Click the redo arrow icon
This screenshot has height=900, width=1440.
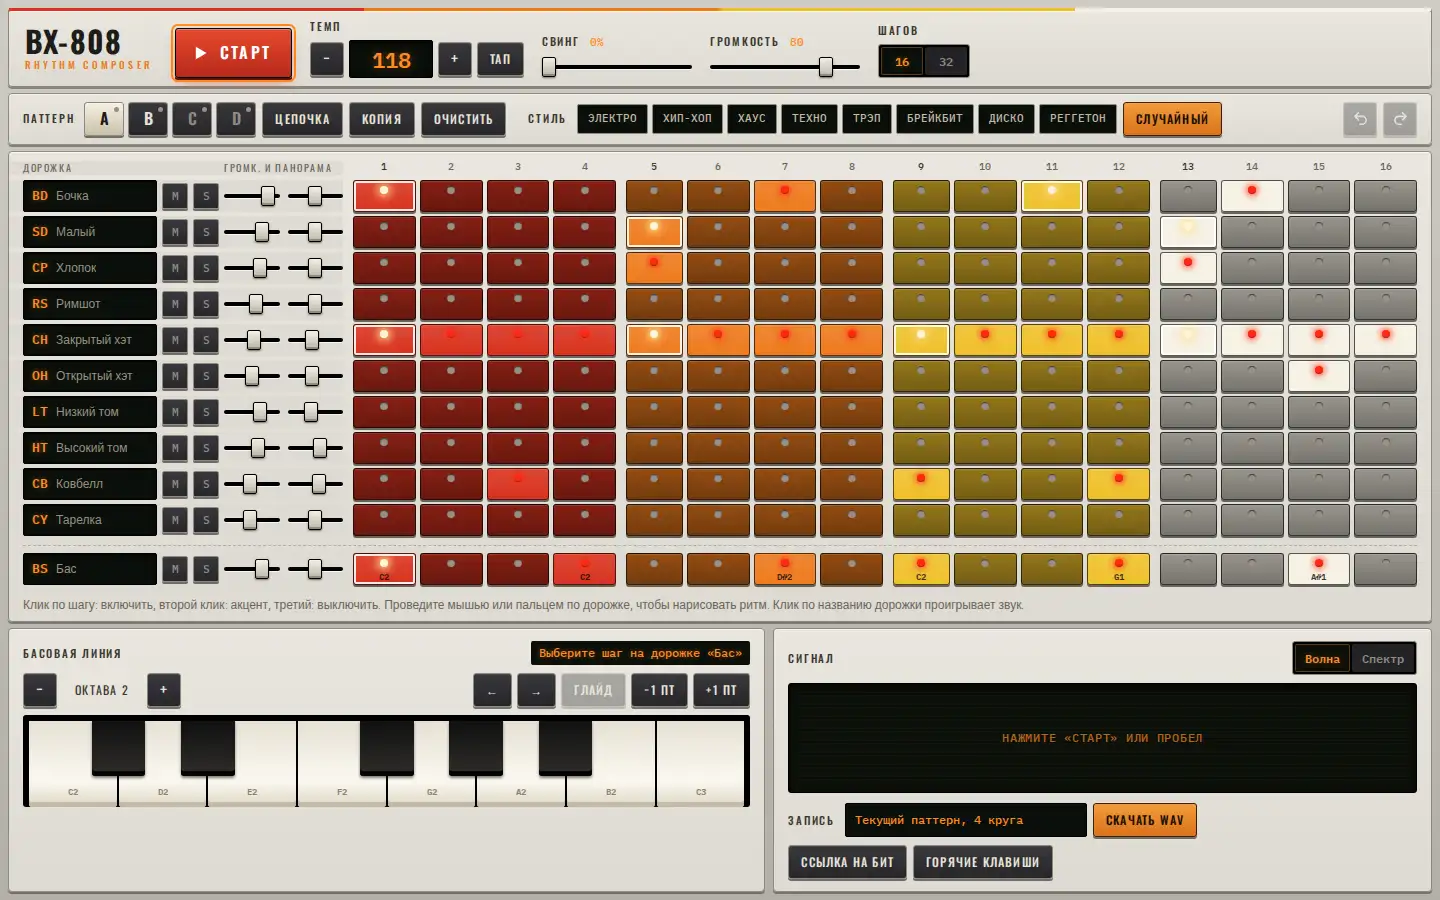pos(1400,119)
